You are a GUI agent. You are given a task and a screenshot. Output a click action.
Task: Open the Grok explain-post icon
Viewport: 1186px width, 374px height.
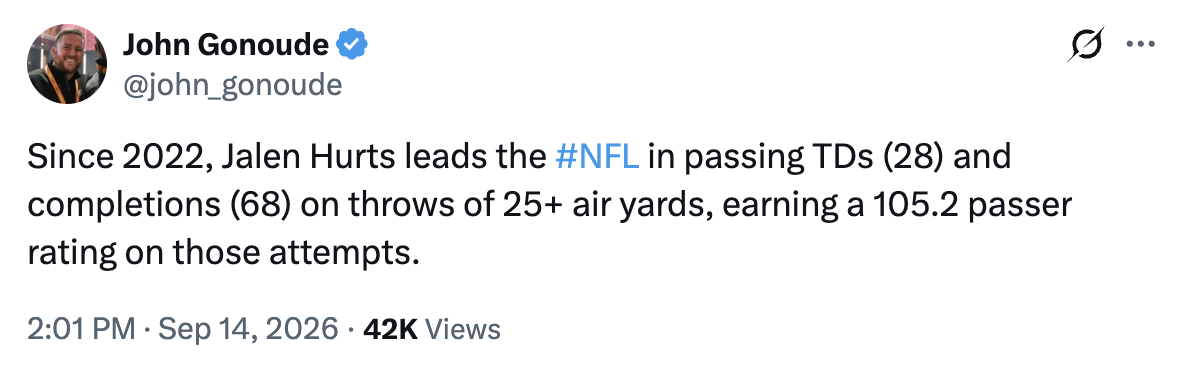[x=1085, y=44]
